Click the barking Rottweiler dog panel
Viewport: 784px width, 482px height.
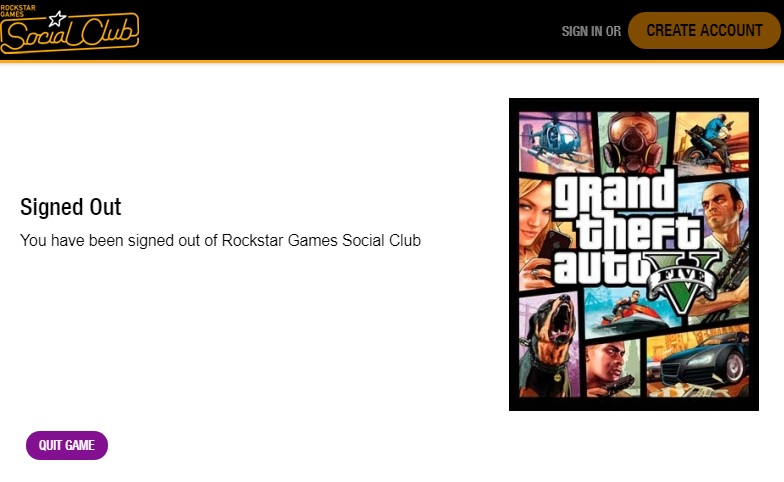click(x=550, y=344)
